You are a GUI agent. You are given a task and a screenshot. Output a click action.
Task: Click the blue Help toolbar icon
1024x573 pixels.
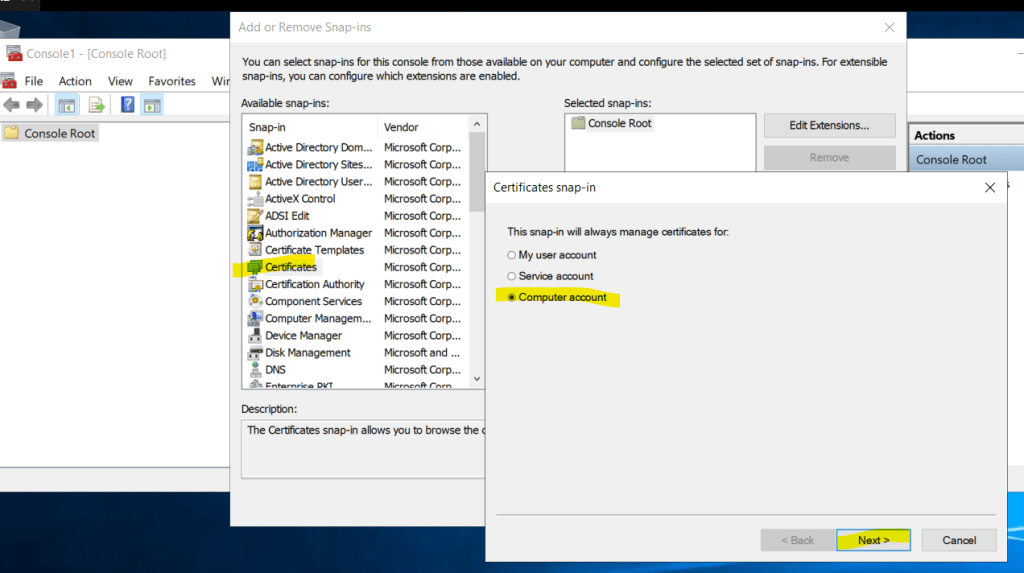pyautogui.click(x=127, y=105)
